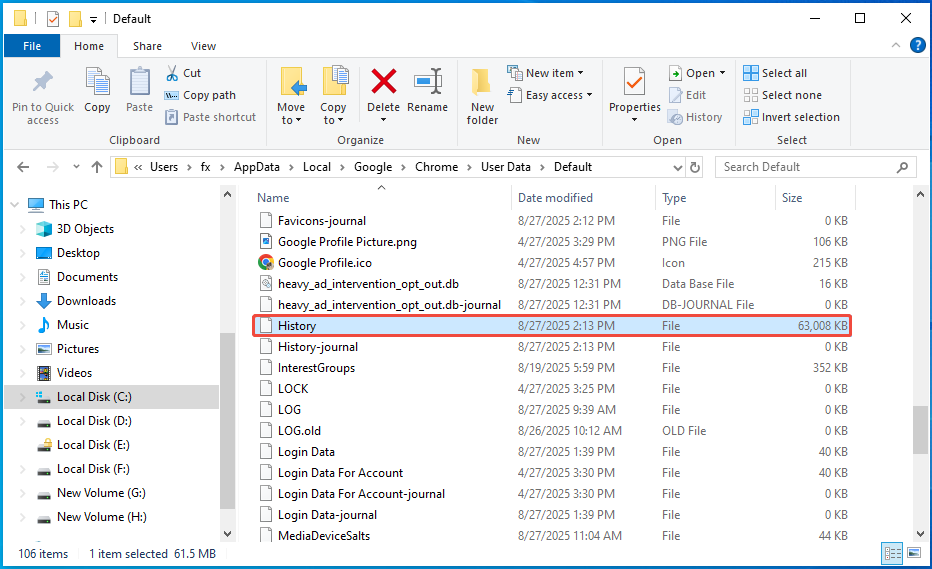This screenshot has height=569, width=932.
Task: Click the Cut scissors icon
Action: point(172,73)
